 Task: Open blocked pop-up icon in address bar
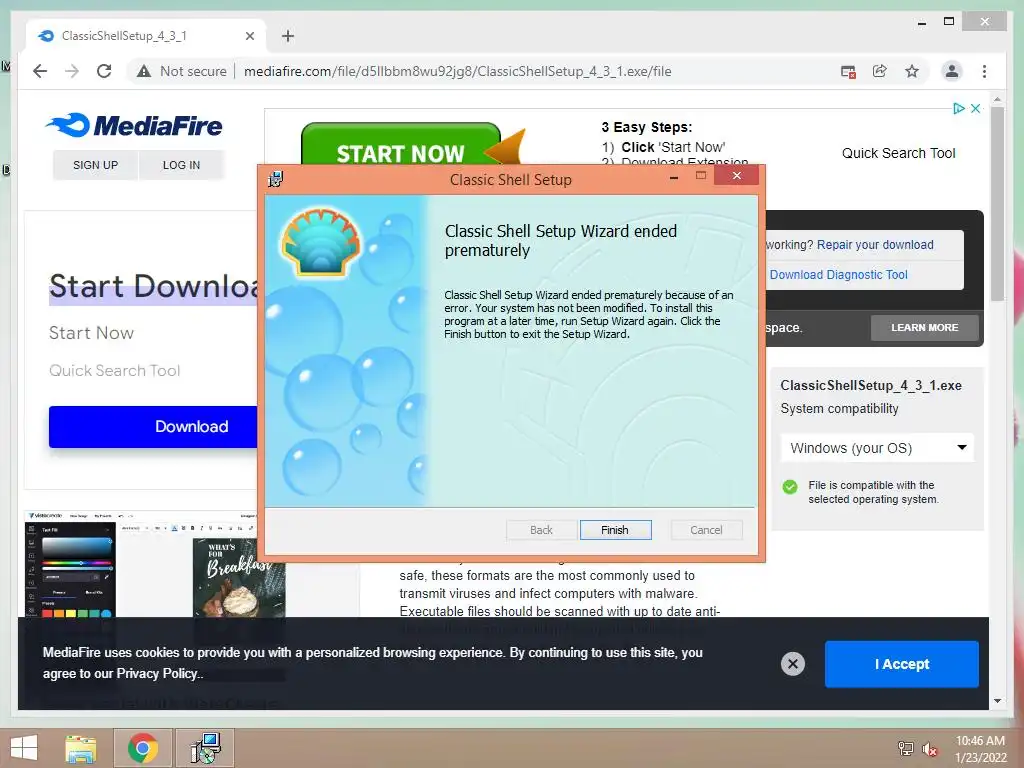pos(848,72)
